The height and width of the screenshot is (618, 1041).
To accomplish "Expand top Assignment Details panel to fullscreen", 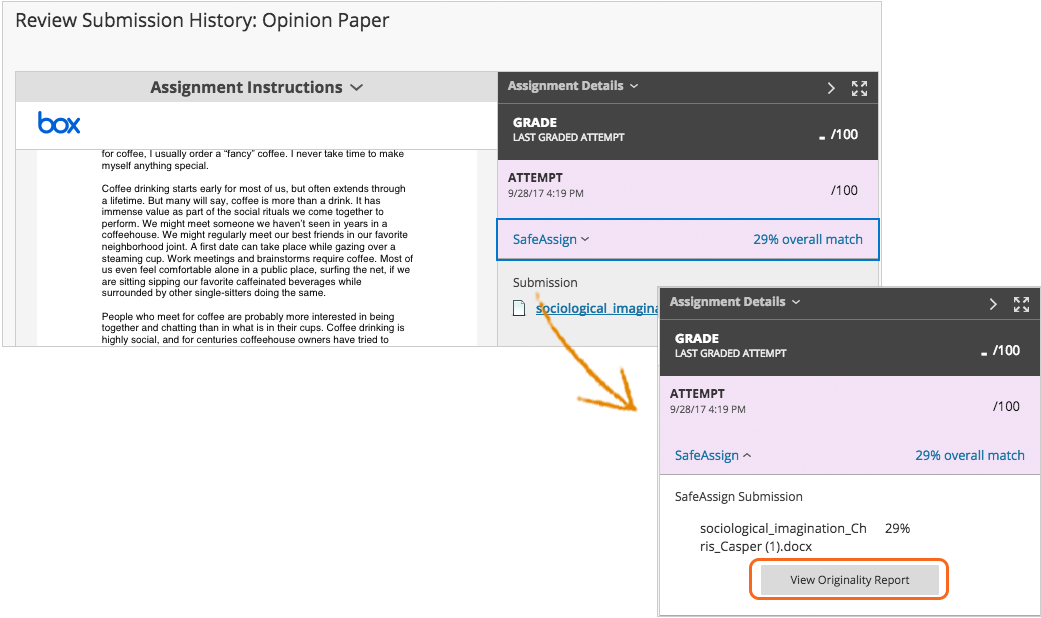I will tap(859, 88).
